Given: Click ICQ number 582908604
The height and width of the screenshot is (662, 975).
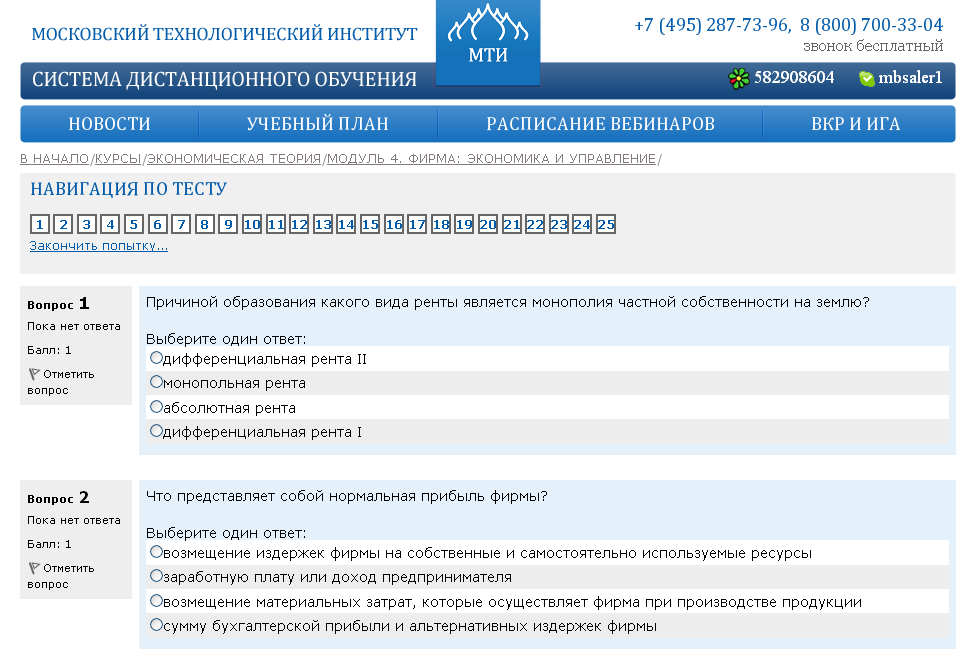Looking at the screenshot, I should (794, 78).
